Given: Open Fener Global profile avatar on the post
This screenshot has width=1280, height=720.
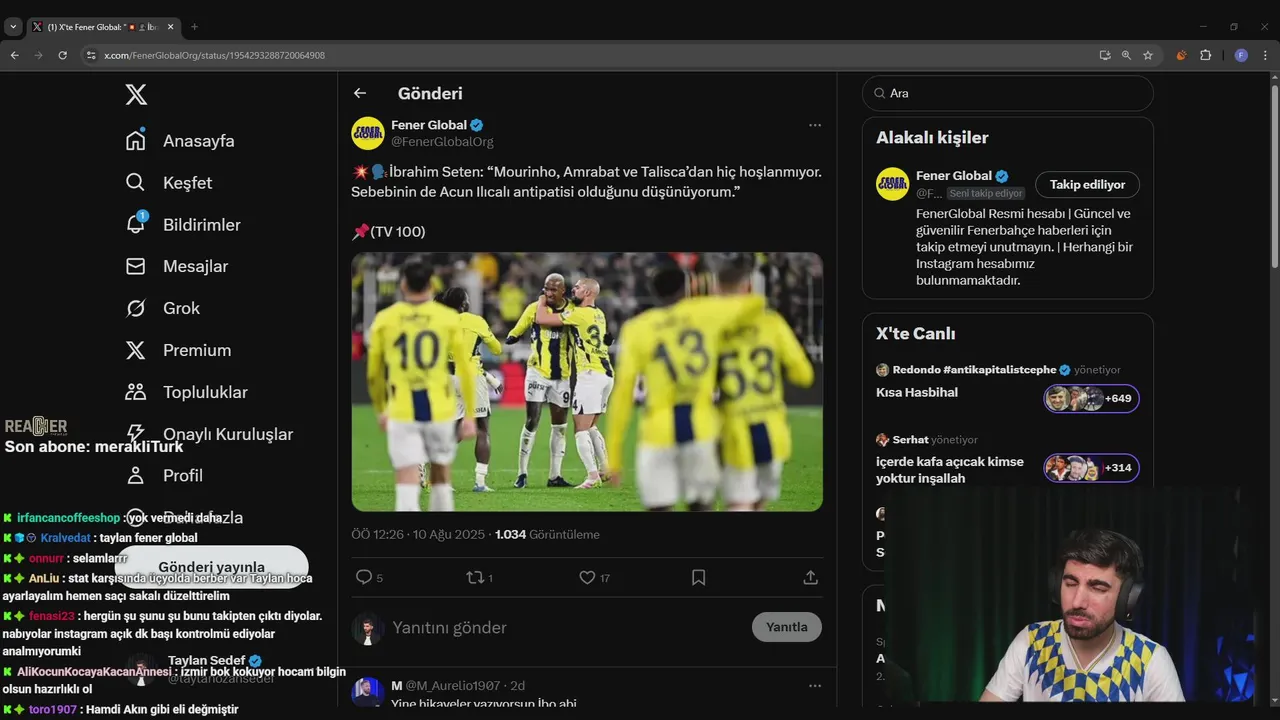Looking at the screenshot, I should [368, 133].
